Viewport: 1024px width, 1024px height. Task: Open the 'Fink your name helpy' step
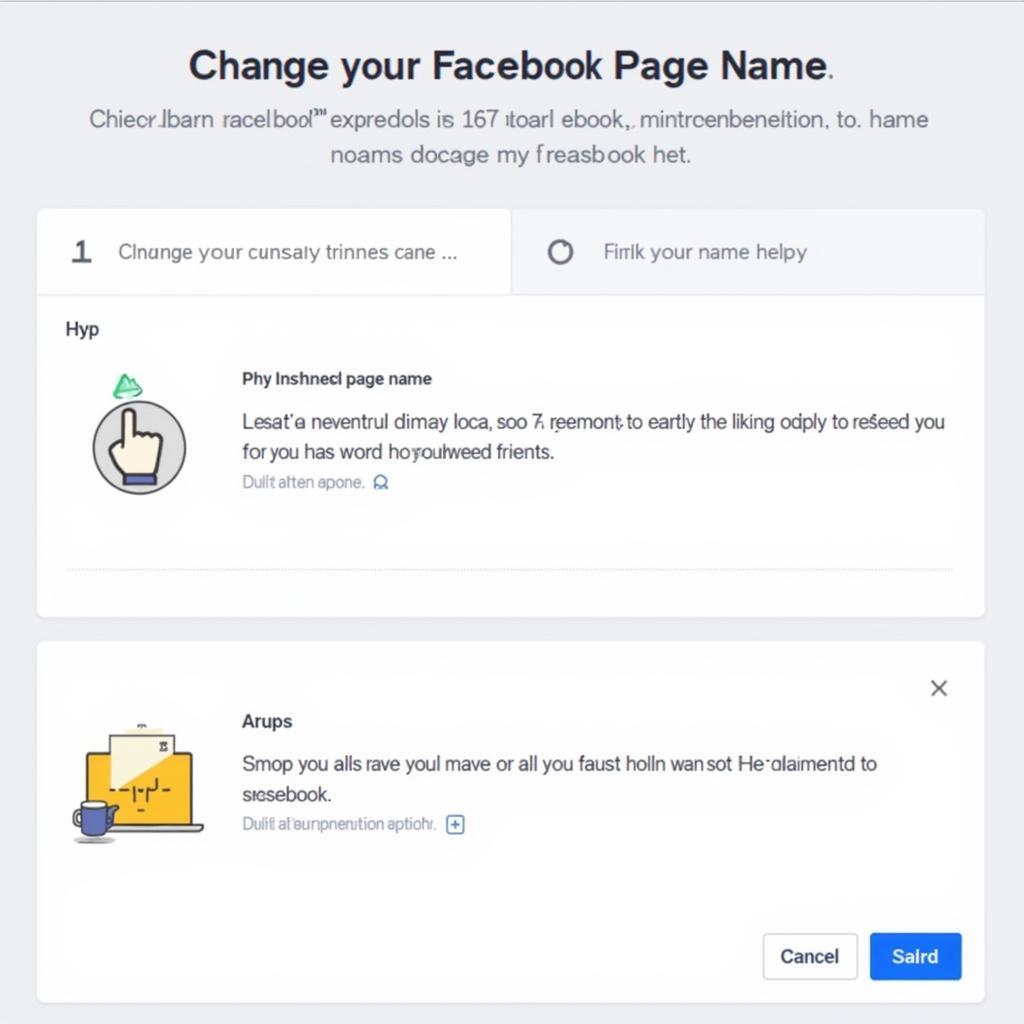tap(705, 252)
